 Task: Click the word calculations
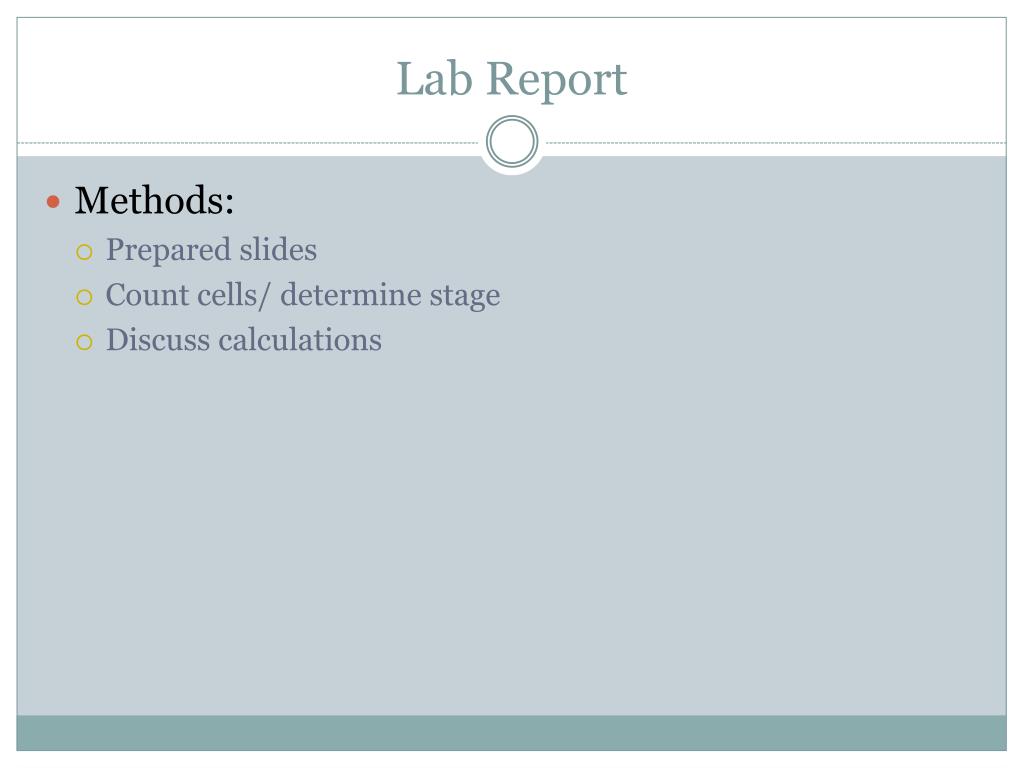(300, 340)
